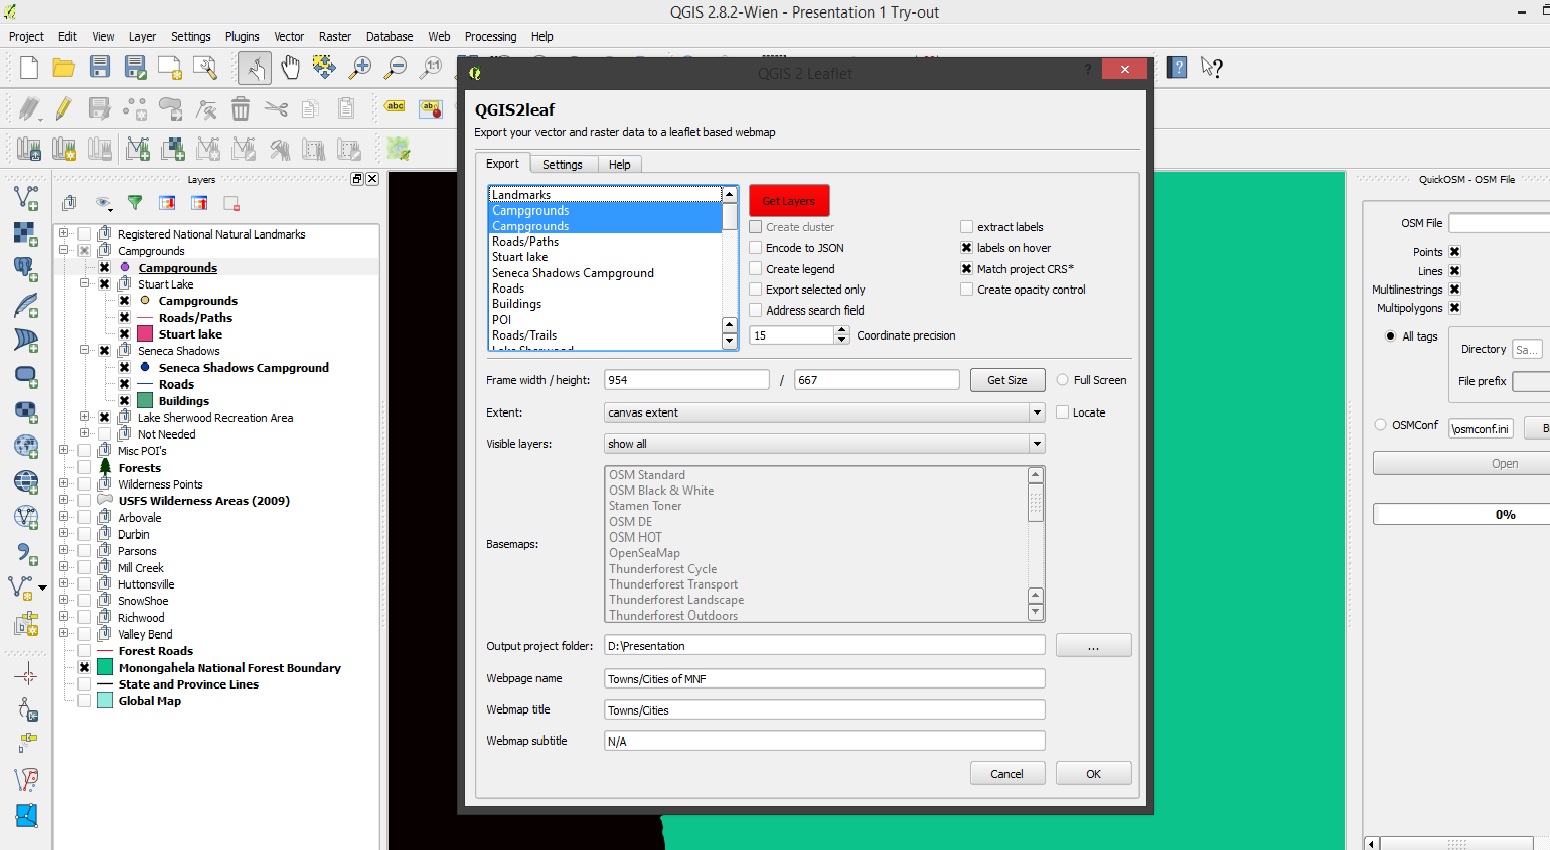Toggle visibility of Monongahela National Forest Boundary layer
Viewport: 1550px width, 850px height.
[84, 667]
